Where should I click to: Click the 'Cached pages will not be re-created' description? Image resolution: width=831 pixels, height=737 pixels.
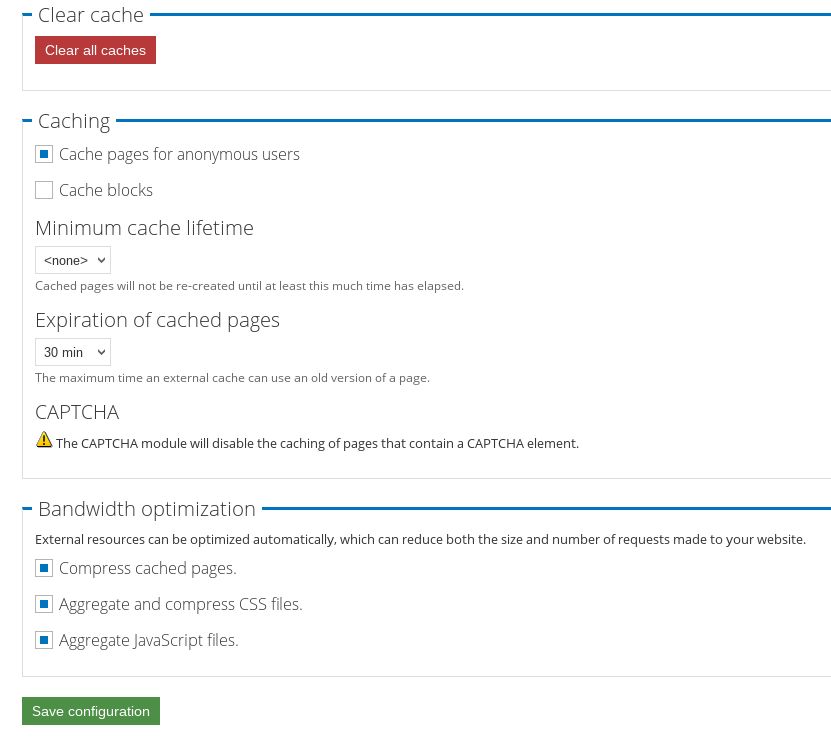[250, 286]
